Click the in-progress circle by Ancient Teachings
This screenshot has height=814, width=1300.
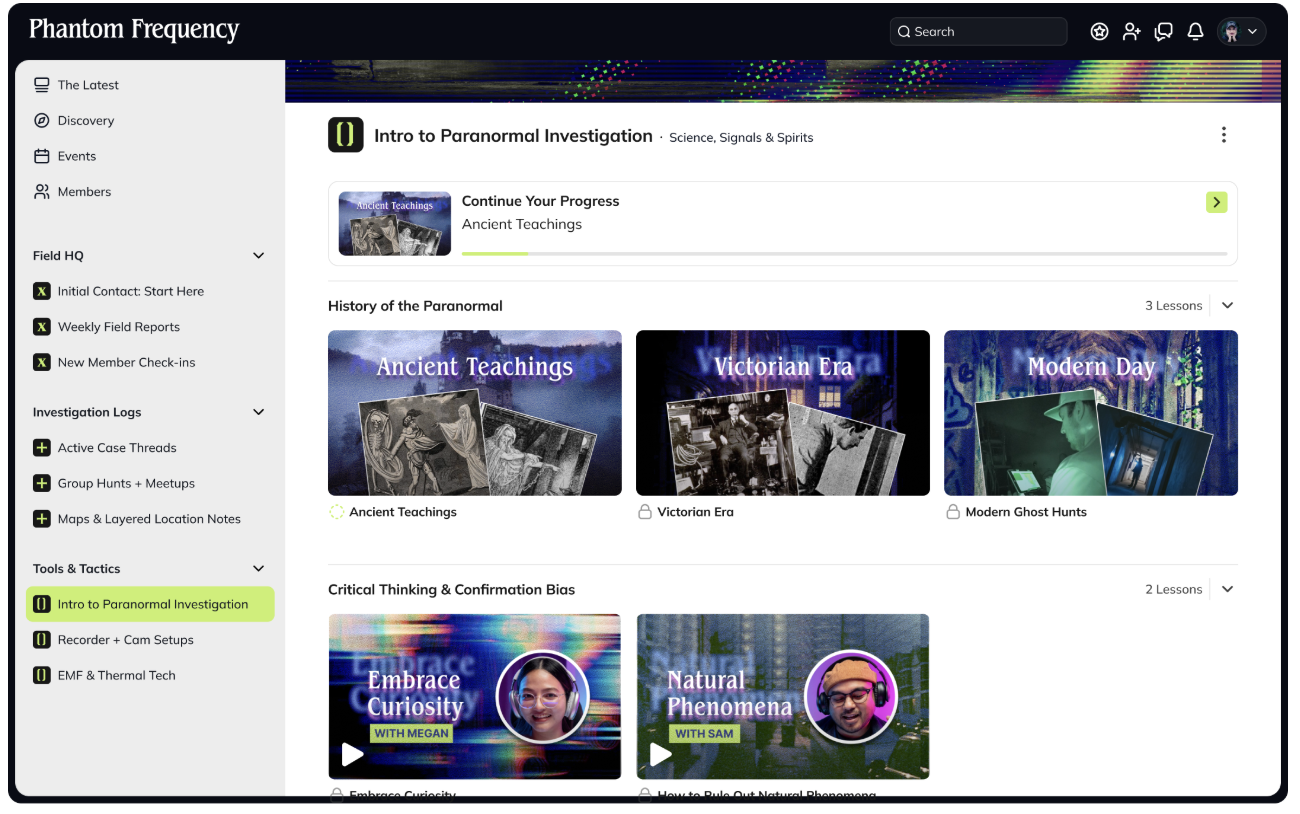[x=337, y=512]
